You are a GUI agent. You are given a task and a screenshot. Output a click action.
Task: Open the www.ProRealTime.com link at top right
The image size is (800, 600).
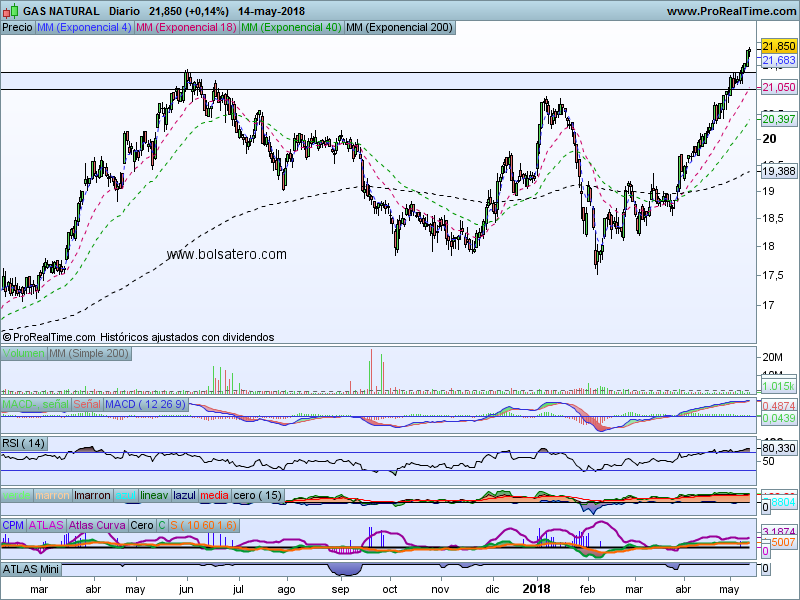point(729,11)
